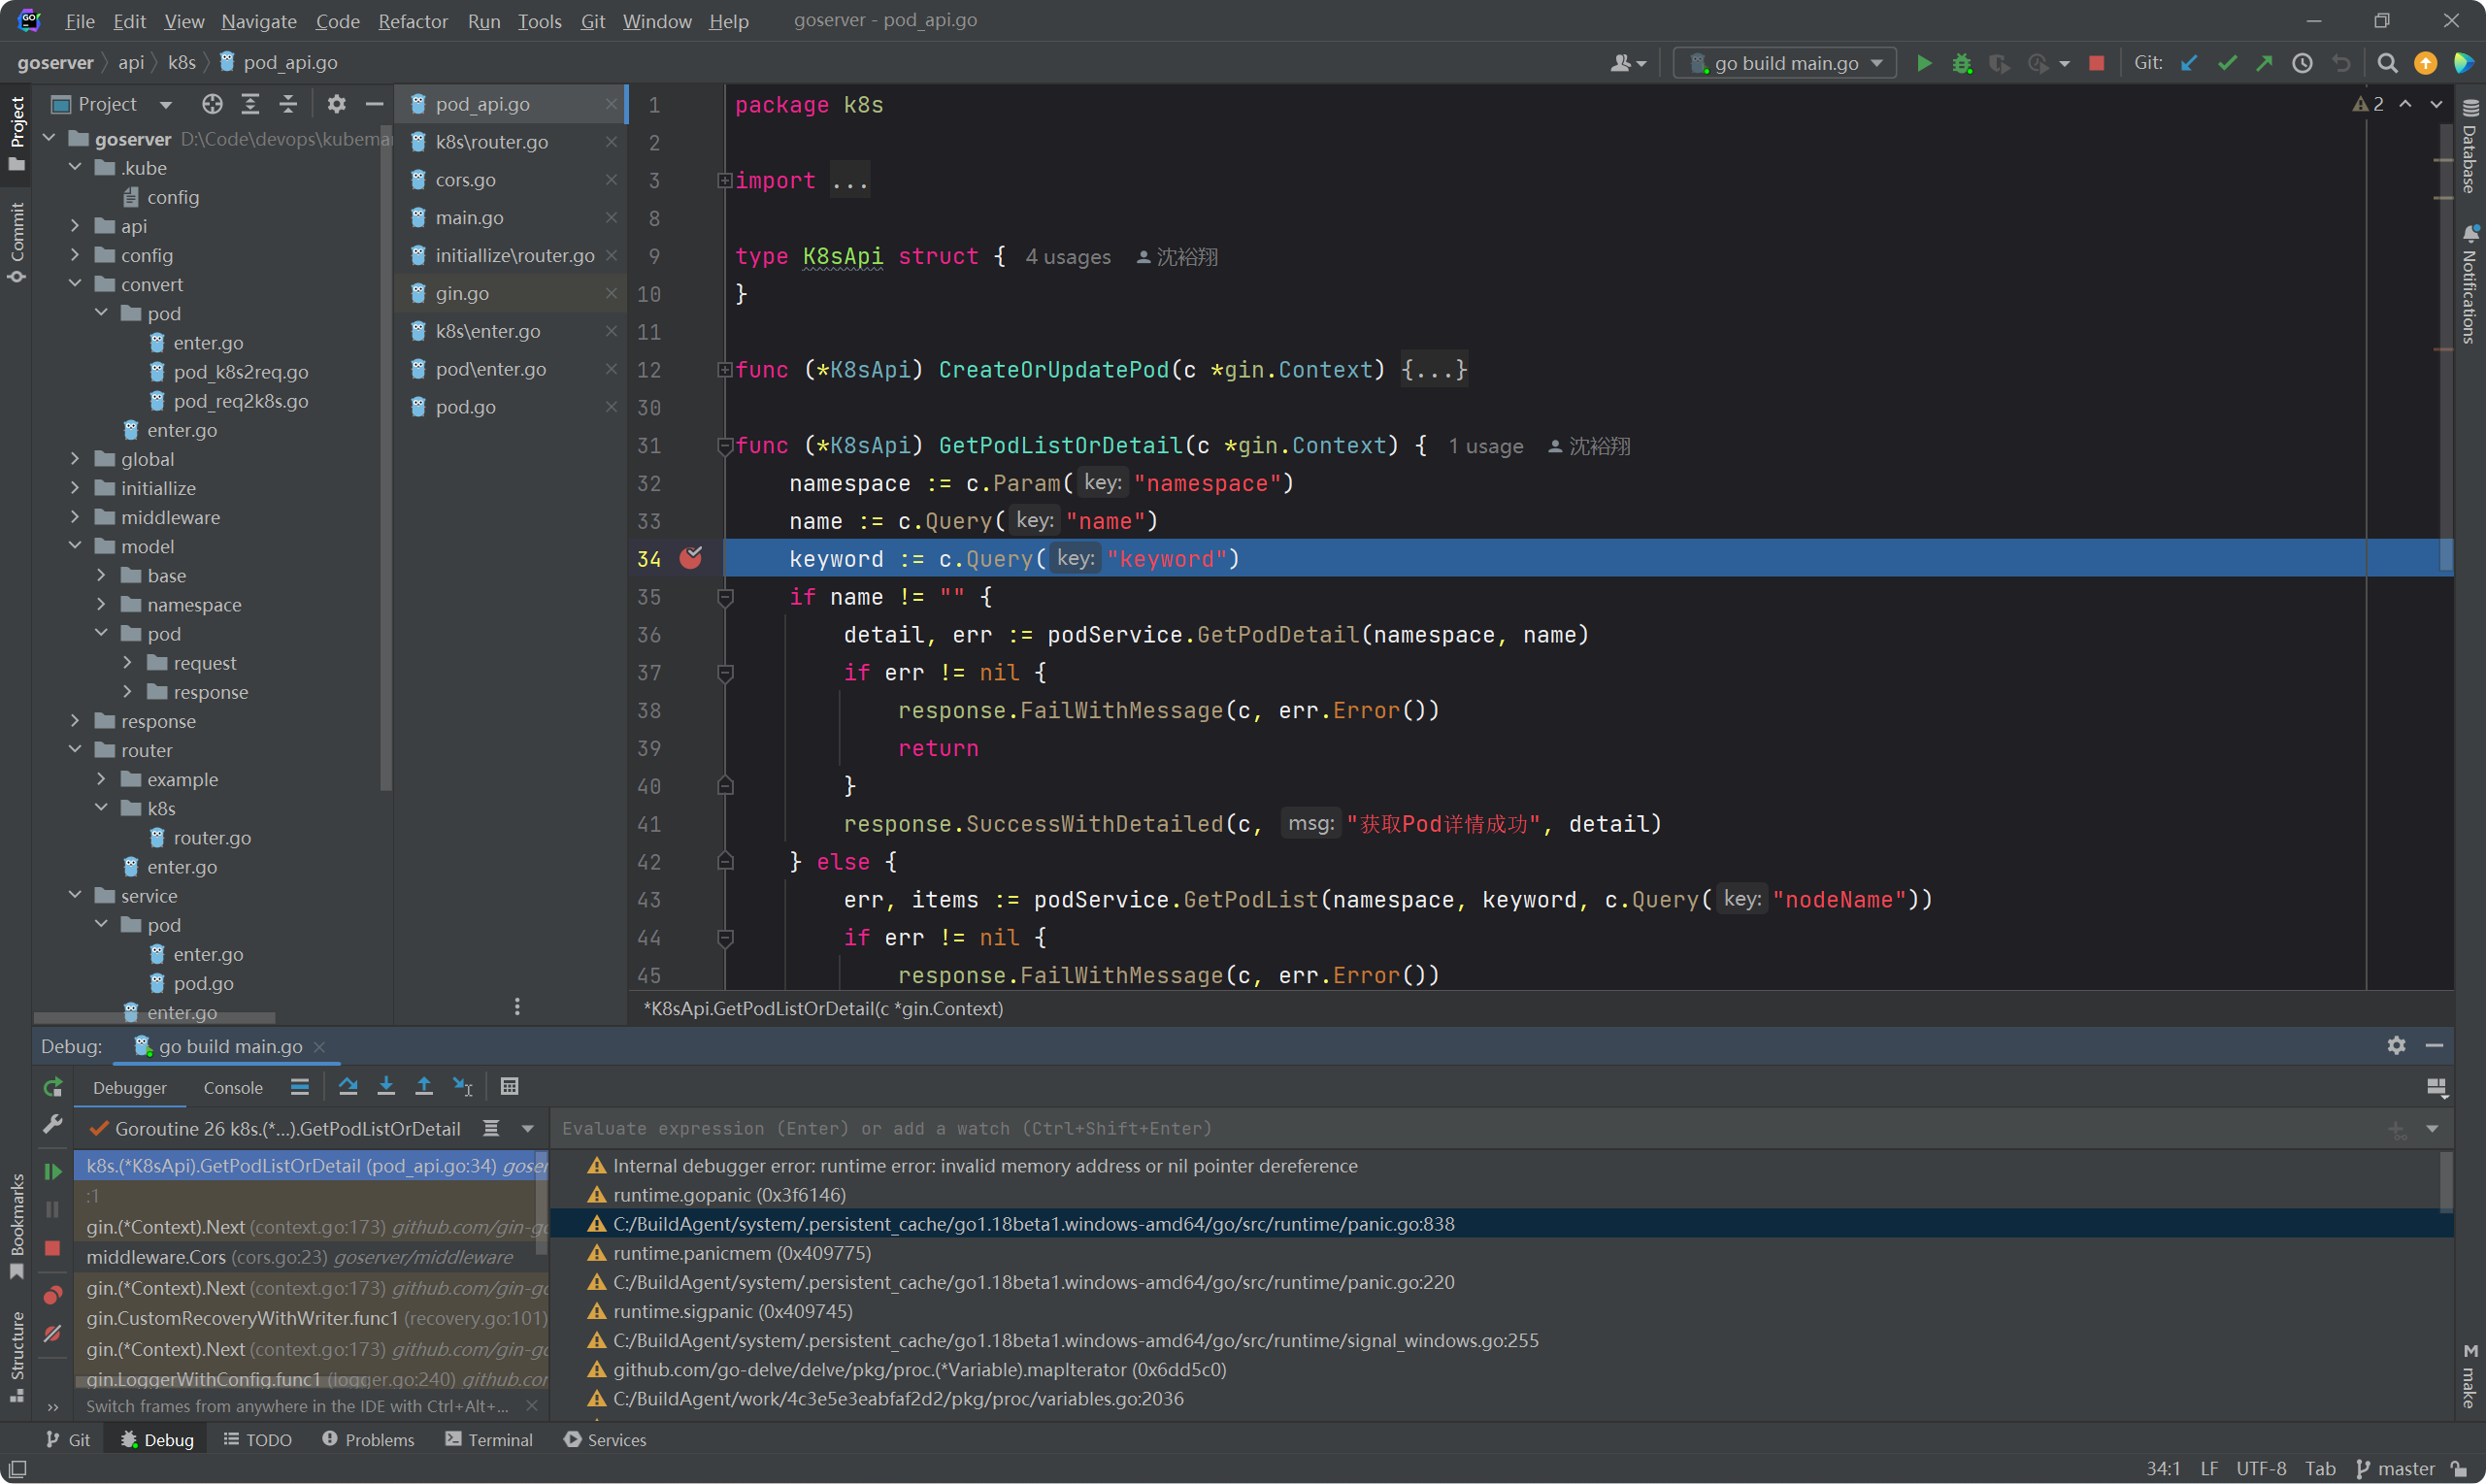
Task: Unfold the import block on line 3
Action: click(x=724, y=180)
